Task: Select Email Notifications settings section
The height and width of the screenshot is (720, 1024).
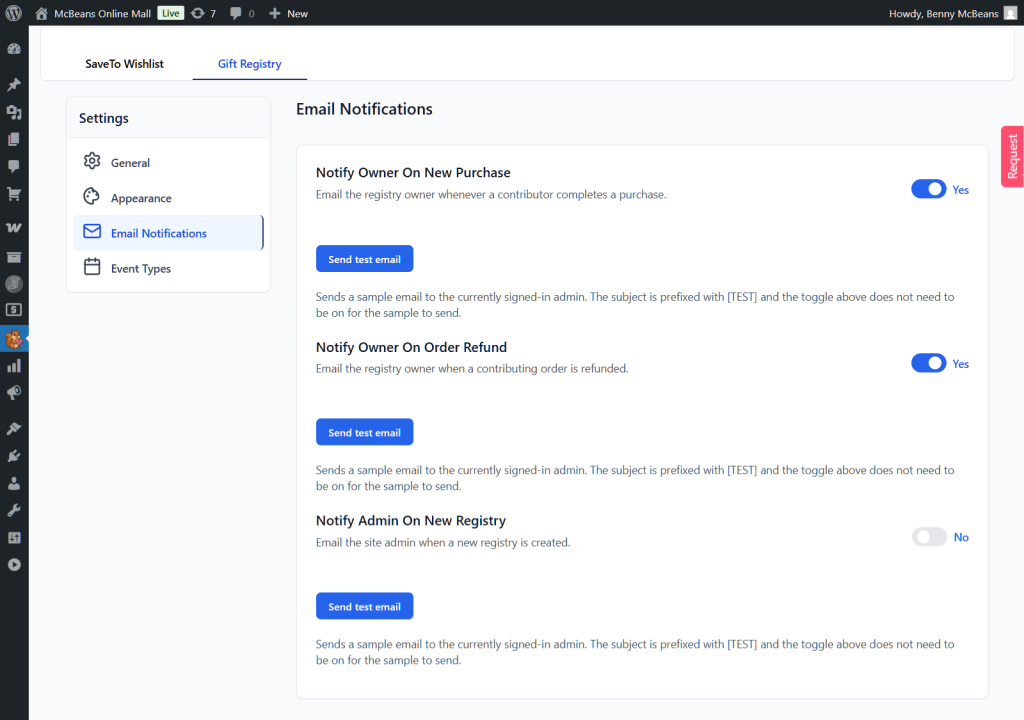Action: tap(168, 233)
